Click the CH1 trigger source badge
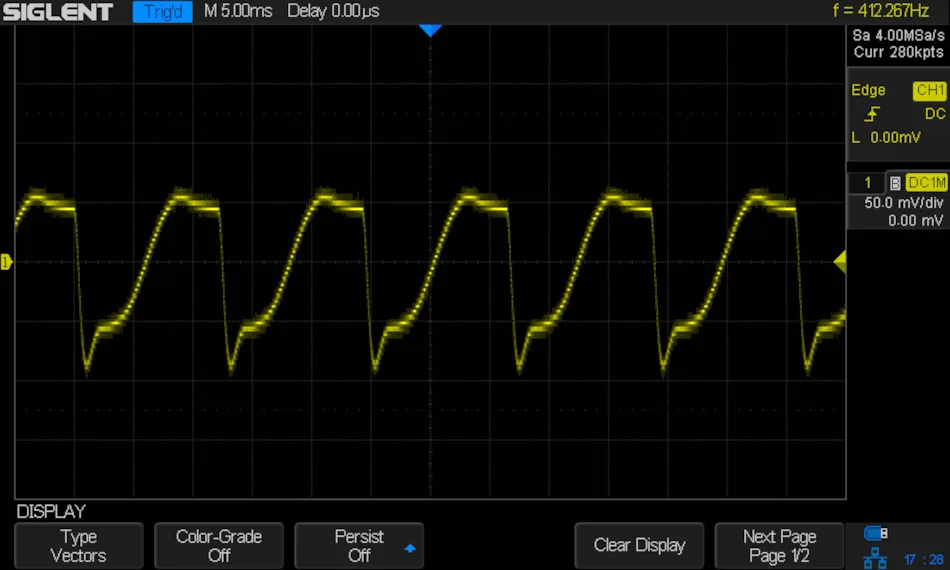The width and height of the screenshot is (950, 570). tap(929, 90)
